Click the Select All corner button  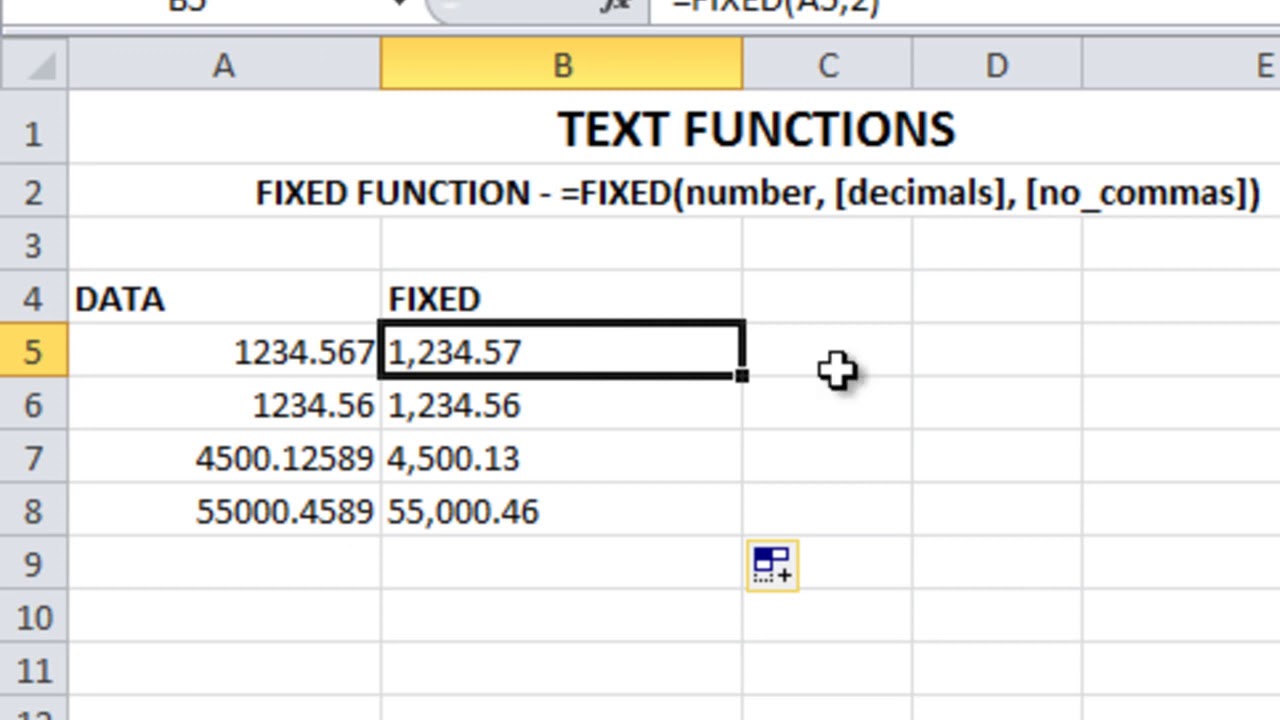coord(33,66)
